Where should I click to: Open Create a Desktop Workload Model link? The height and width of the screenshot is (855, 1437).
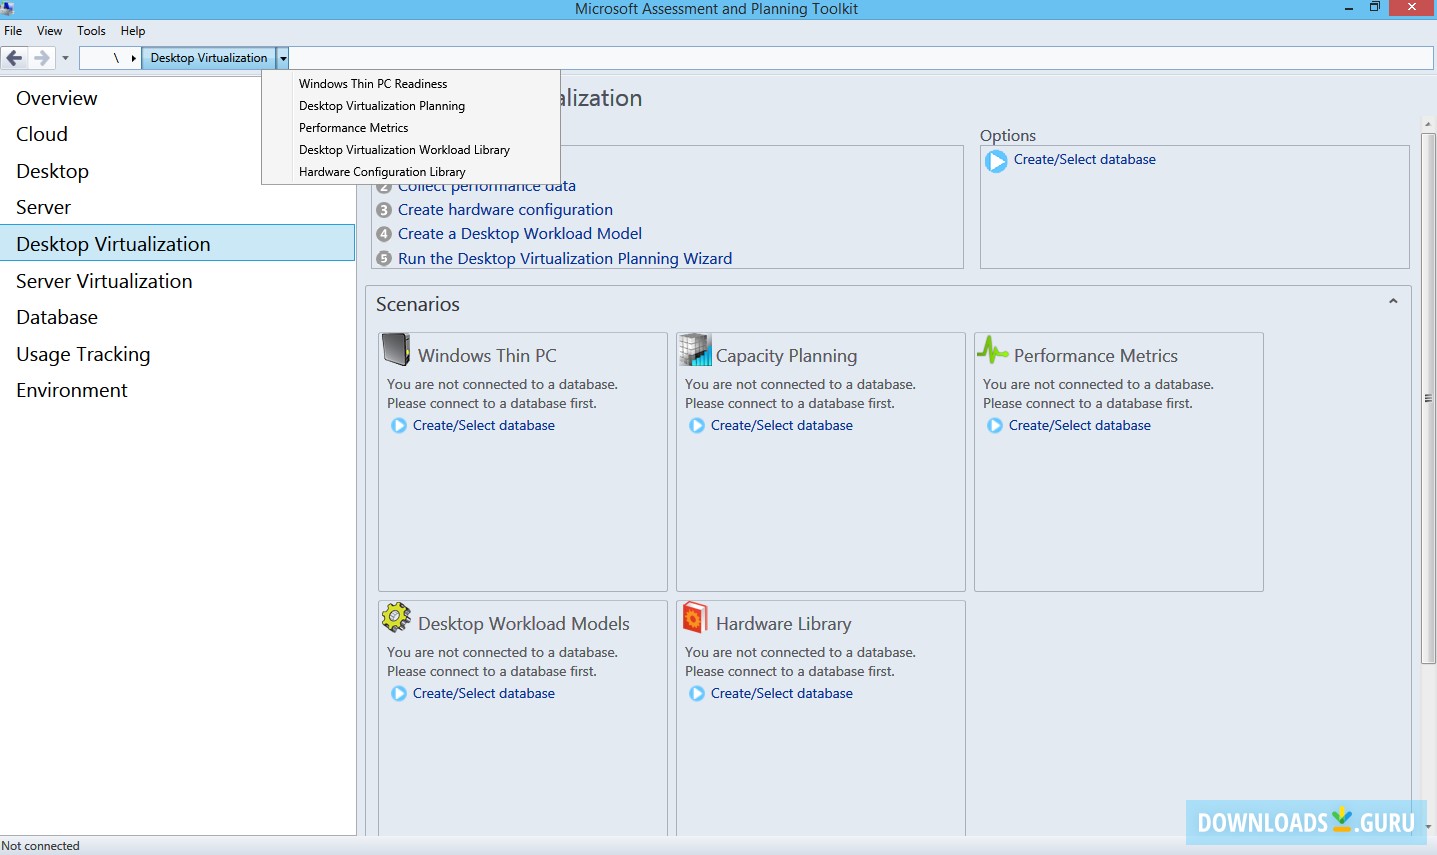tap(520, 234)
